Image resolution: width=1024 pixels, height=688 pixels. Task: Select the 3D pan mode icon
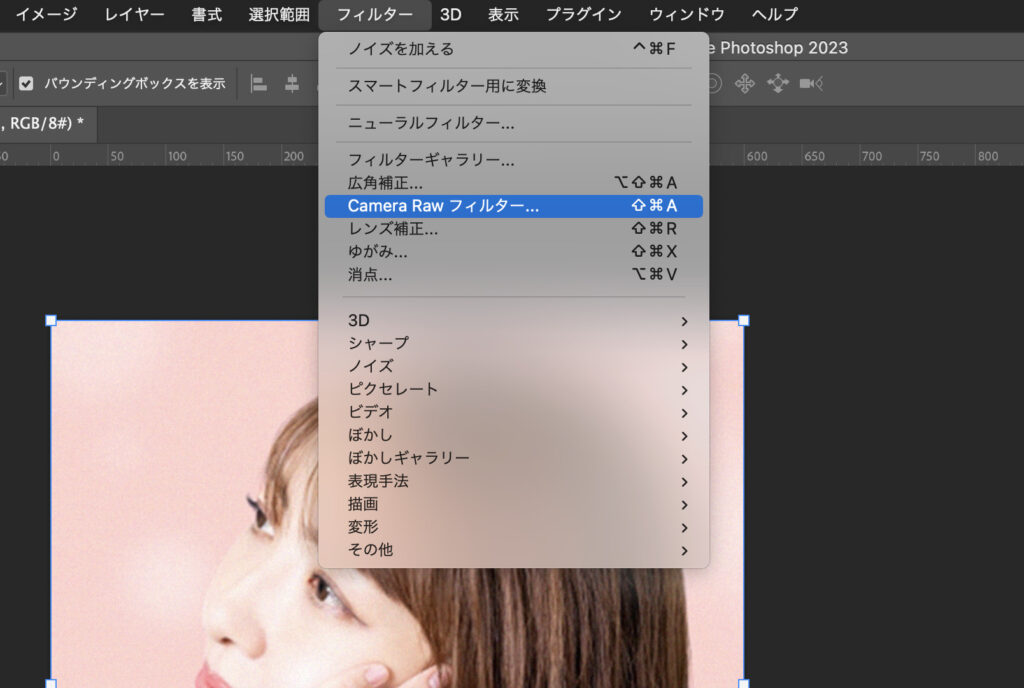(x=744, y=84)
